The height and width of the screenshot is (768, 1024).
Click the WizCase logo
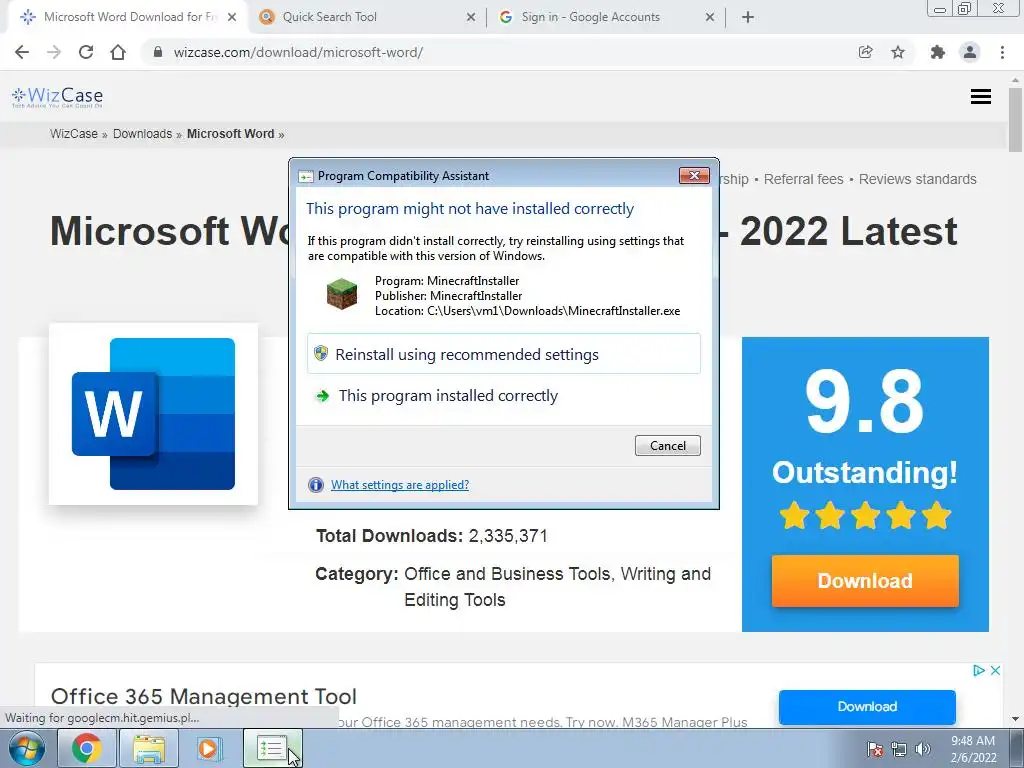pos(57,97)
